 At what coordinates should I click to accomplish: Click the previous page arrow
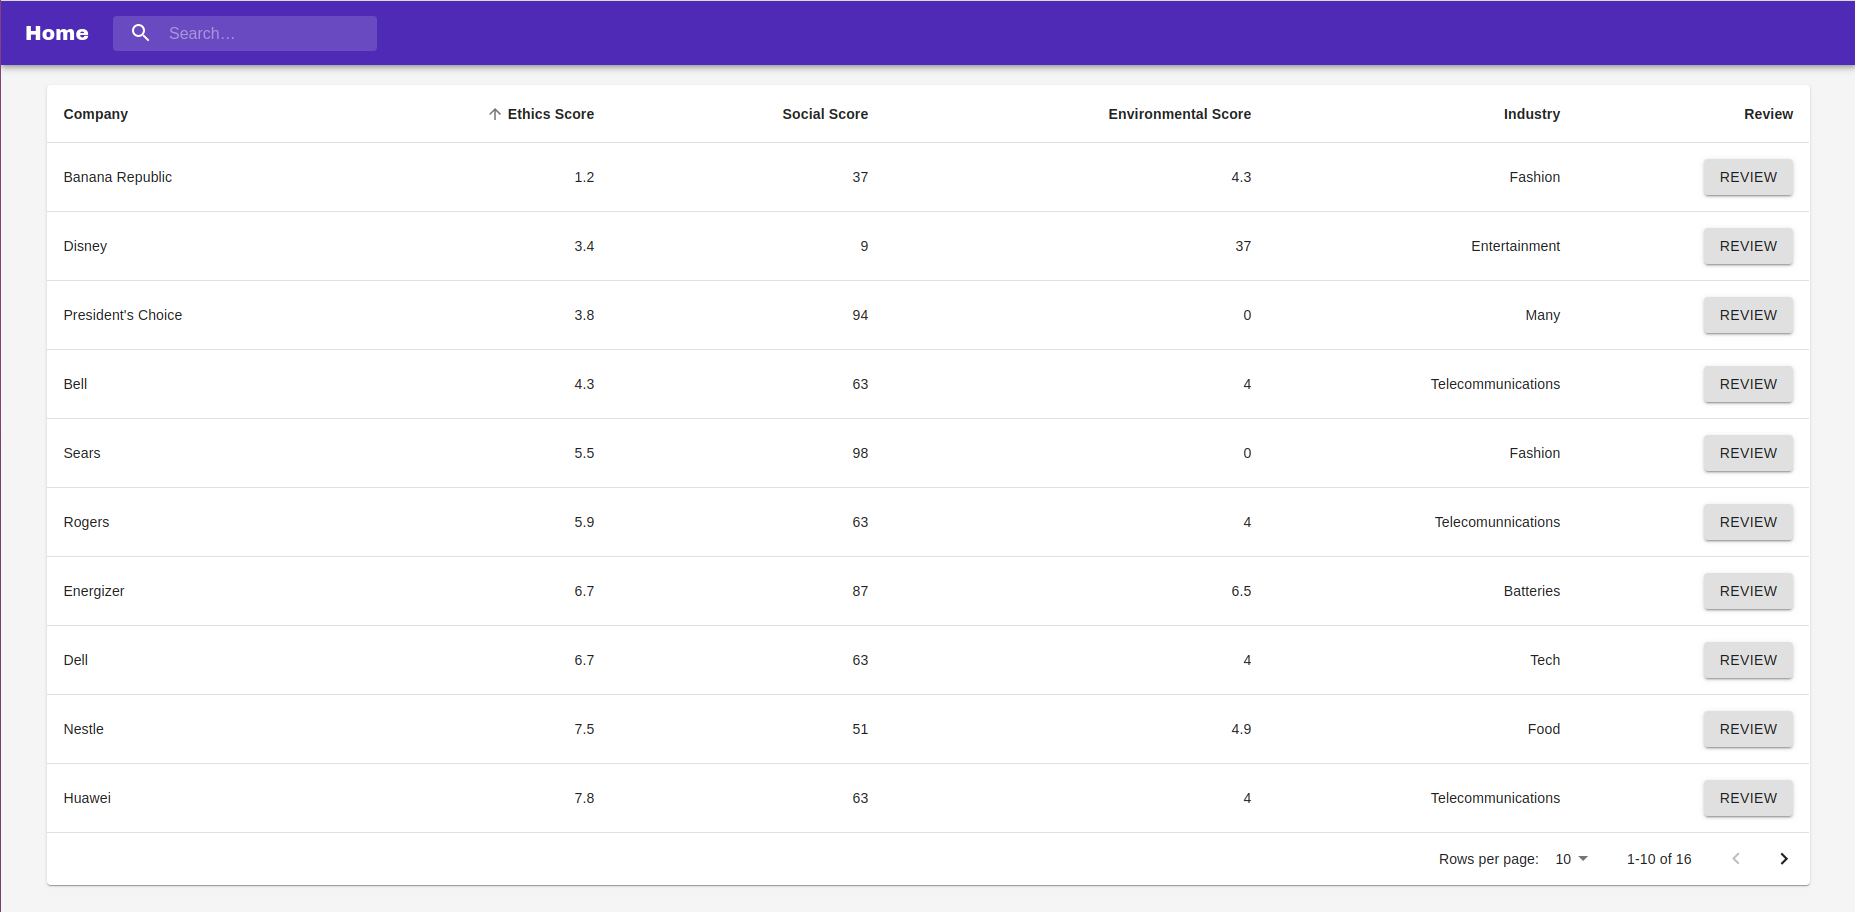click(1736, 859)
